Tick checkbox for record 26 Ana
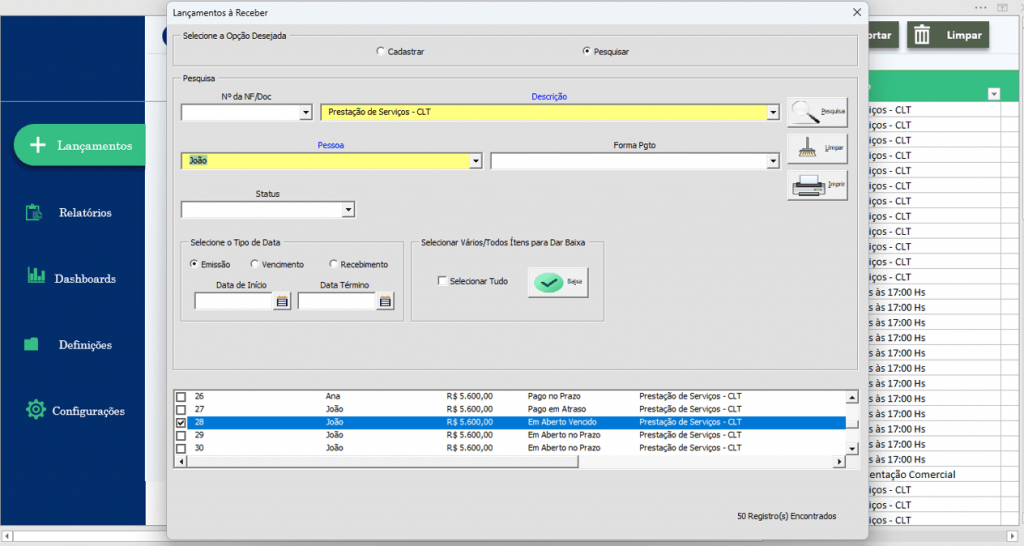Screen dimensions: 1024x546 pos(181,396)
